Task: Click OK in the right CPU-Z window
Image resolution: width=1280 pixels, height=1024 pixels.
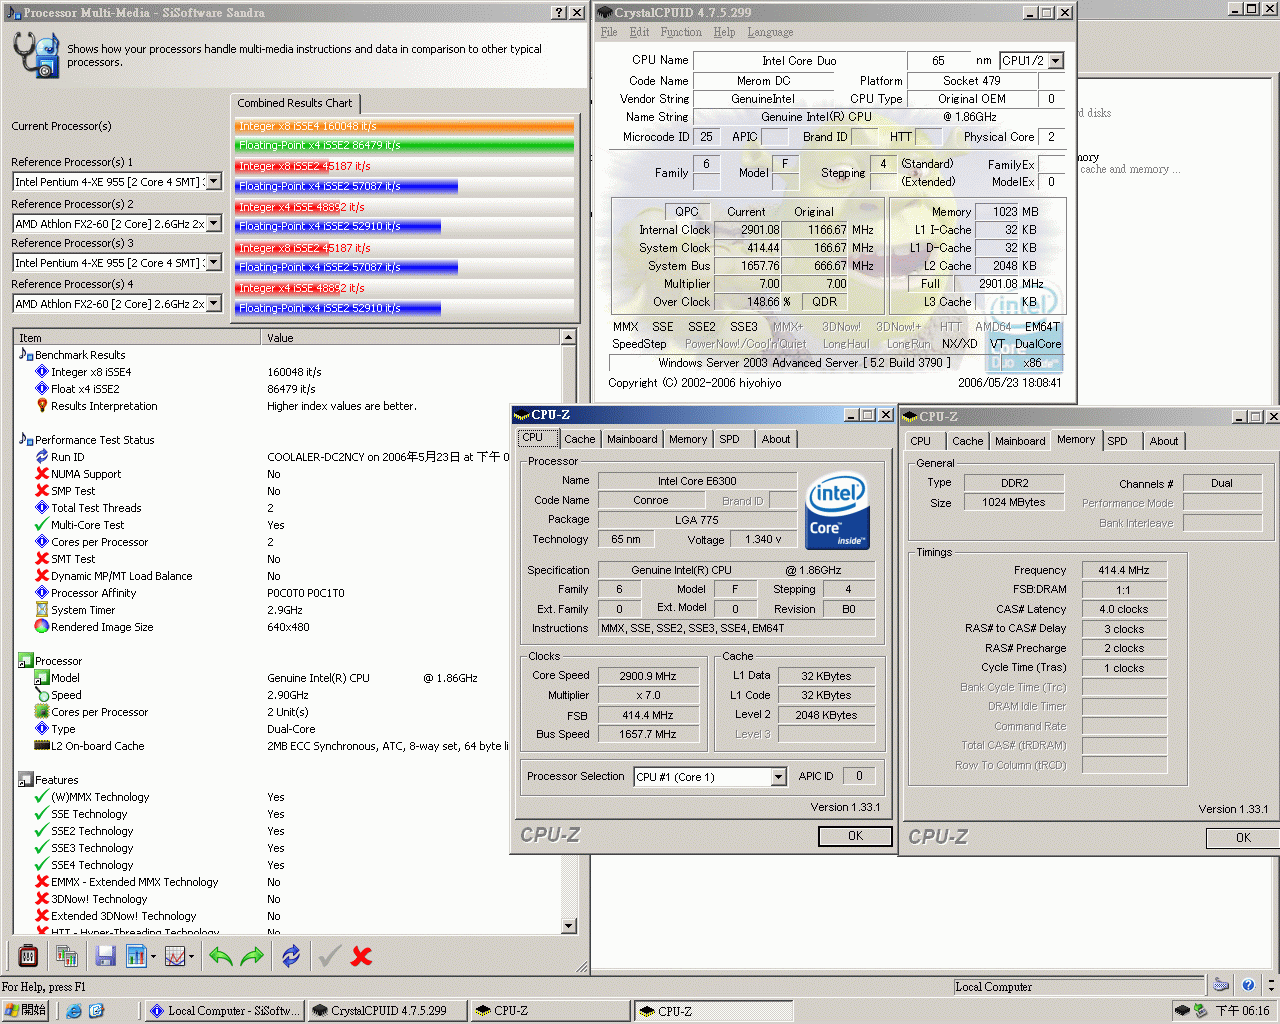Action: tap(1243, 838)
